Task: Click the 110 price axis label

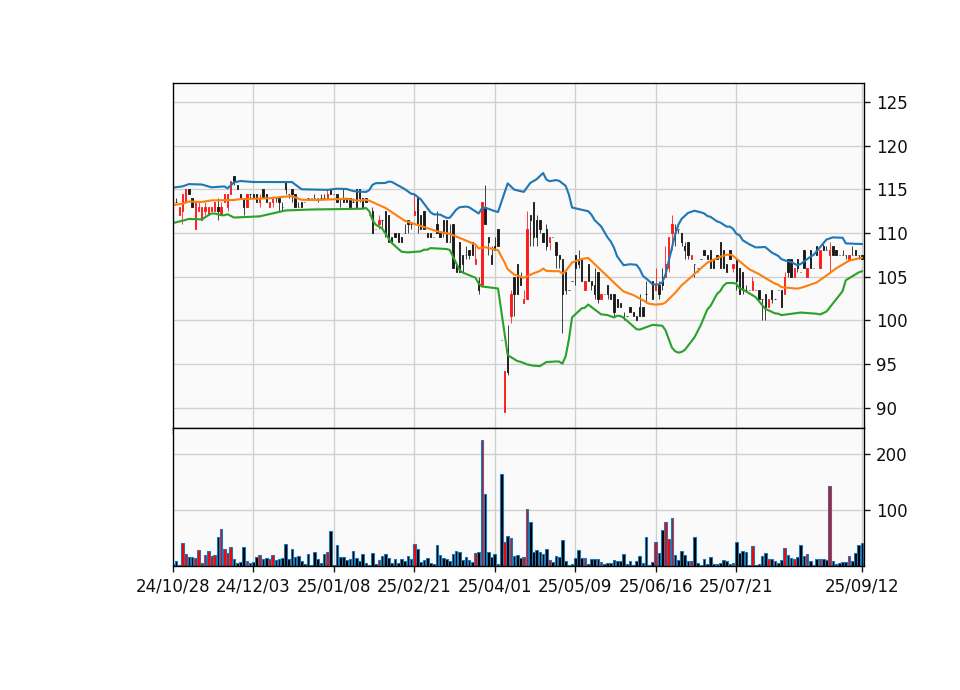Action: tap(892, 234)
